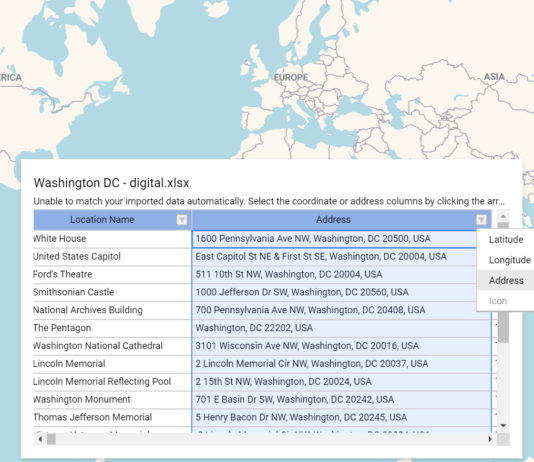The width and height of the screenshot is (534, 462).
Task: Click the EUROPE label on the map
Action: pyautogui.click(x=291, y=78)
